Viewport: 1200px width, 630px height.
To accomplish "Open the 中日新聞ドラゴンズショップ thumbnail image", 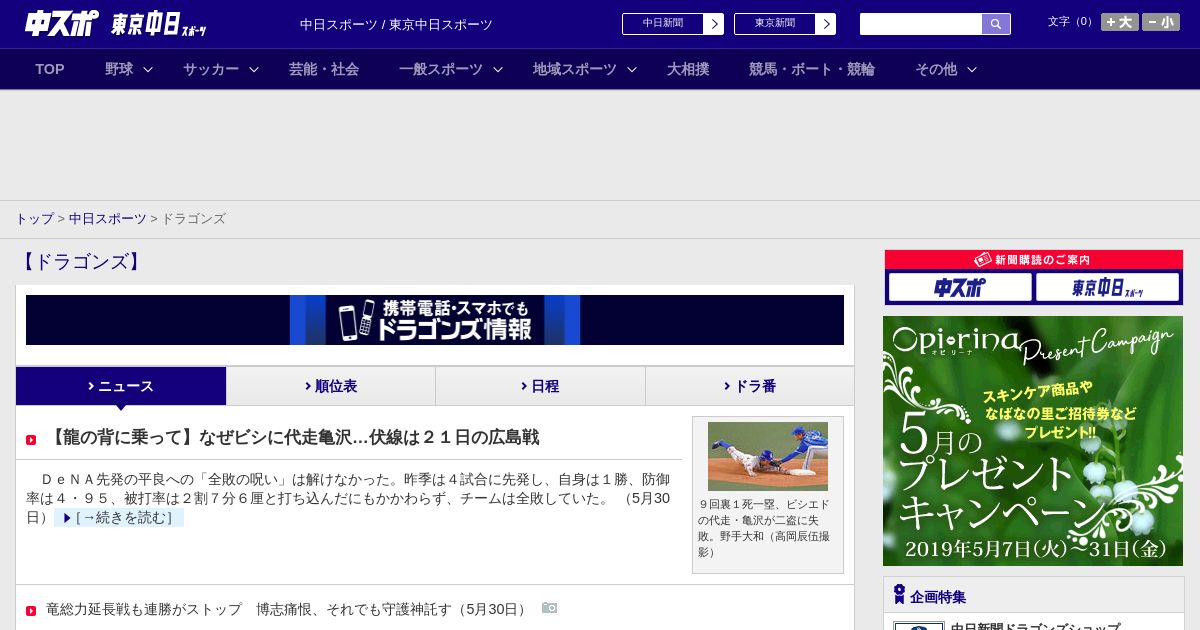I will pos(918,625).
